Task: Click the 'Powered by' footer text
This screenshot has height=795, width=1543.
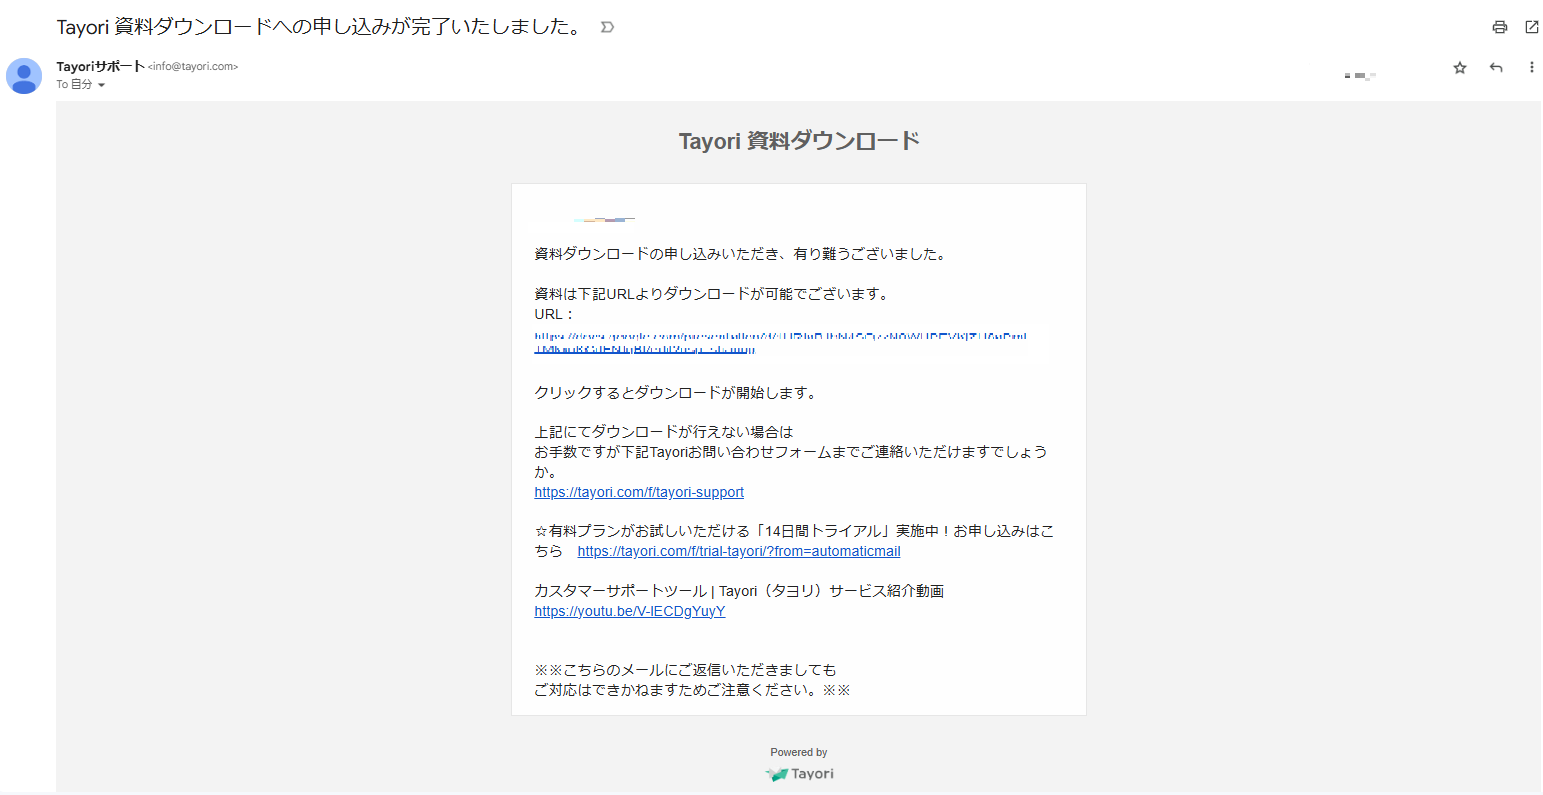Action: (x=798, y=751)
